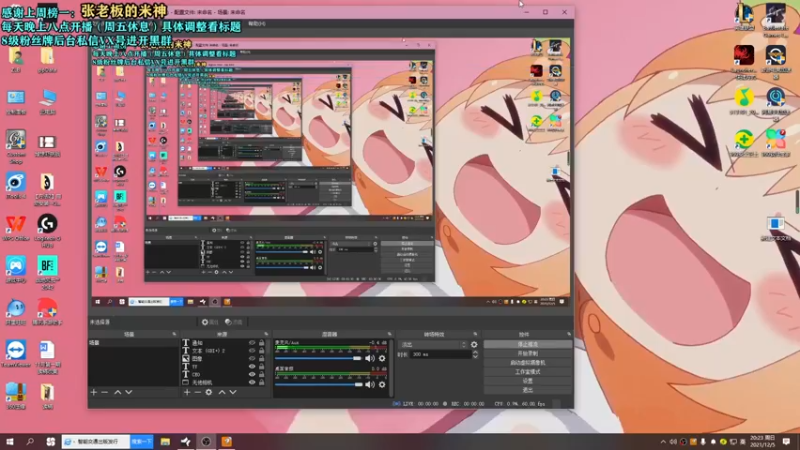
Task: Open the Windows Start menu
Action: (x=10, y=441)
